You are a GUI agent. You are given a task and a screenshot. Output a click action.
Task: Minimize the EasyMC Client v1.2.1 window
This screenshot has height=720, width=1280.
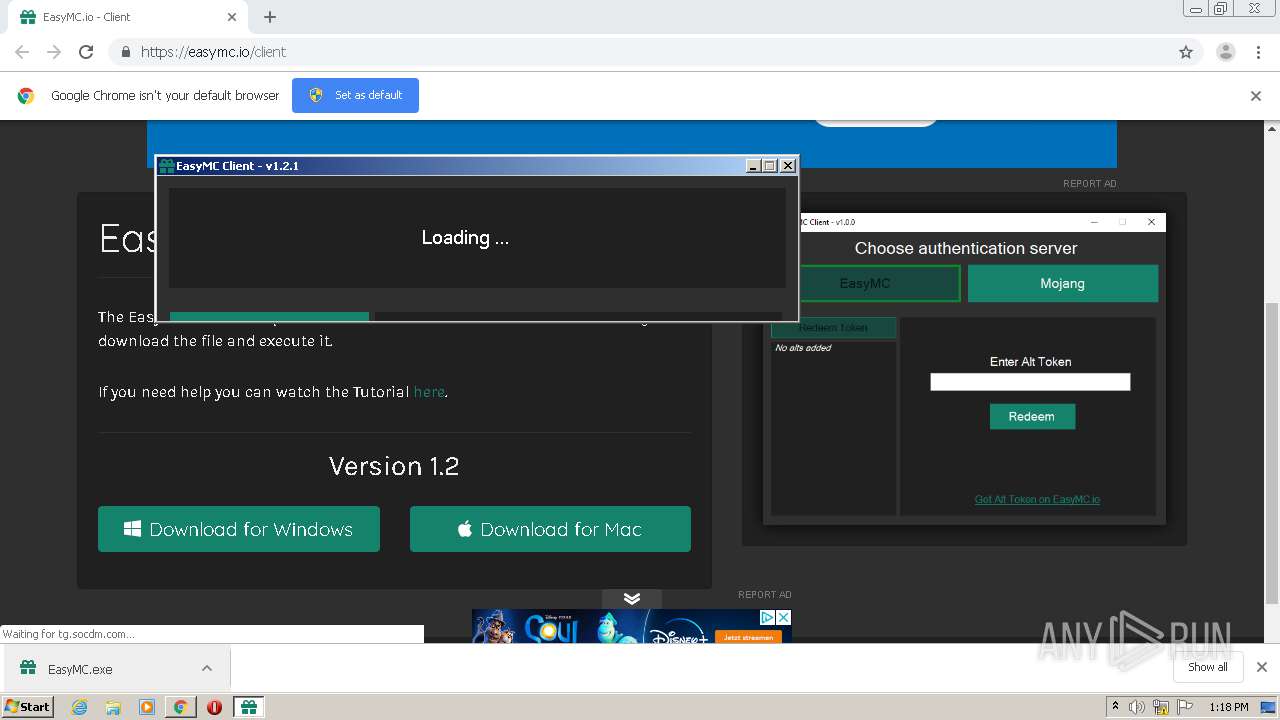(753, 166)
